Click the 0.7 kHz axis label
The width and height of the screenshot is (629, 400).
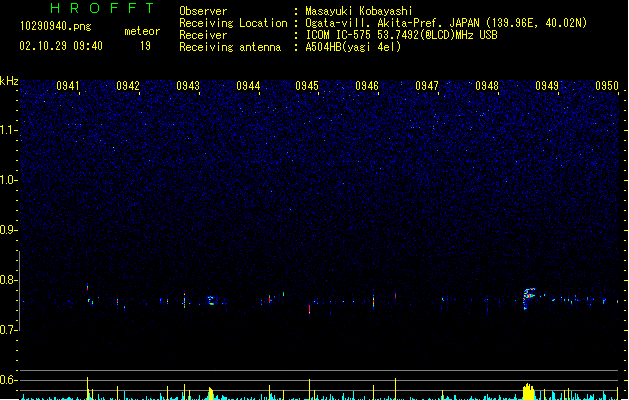click(x=8, y=330)
